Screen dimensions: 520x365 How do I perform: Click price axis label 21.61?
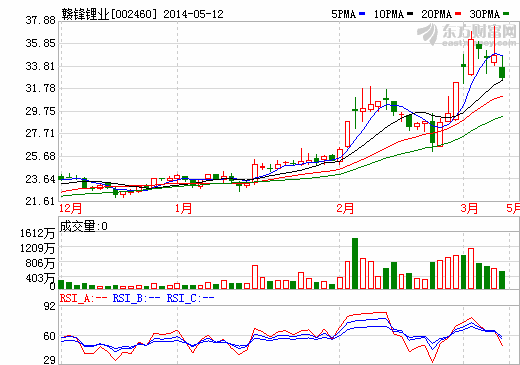pyautogui.click(x=41, y=201)
